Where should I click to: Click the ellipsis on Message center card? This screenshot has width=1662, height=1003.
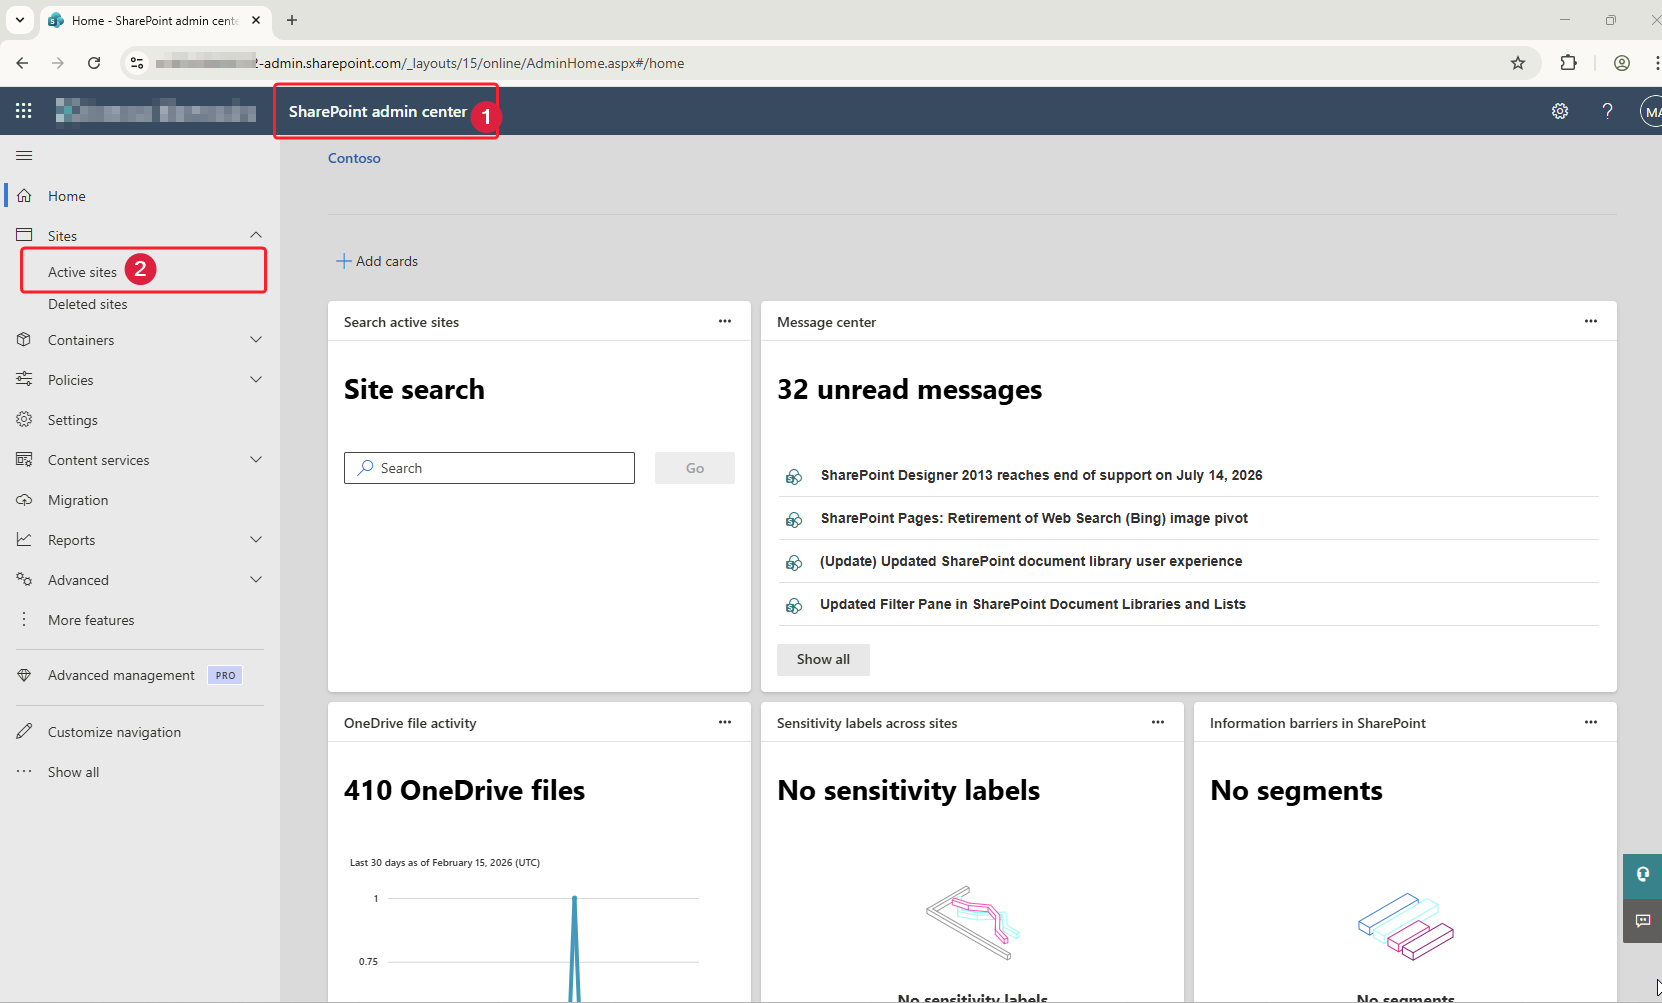point(1590,321)
